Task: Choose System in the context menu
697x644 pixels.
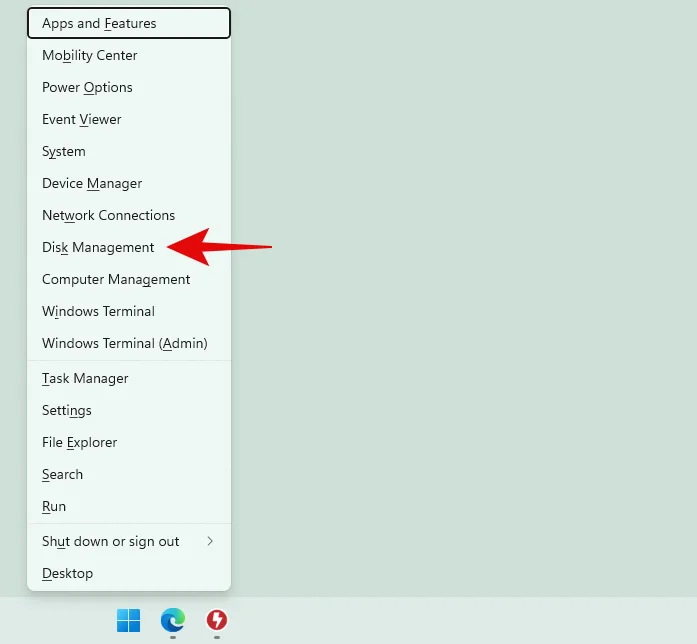Action: click(64, 151)
